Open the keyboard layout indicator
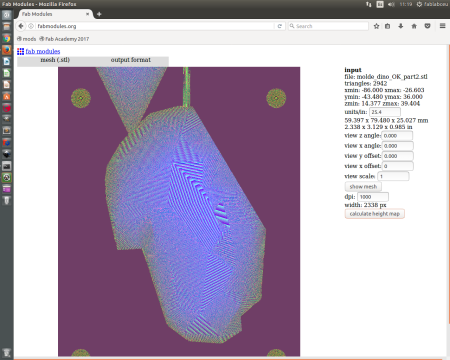The image size is (450, 360). 380,4
